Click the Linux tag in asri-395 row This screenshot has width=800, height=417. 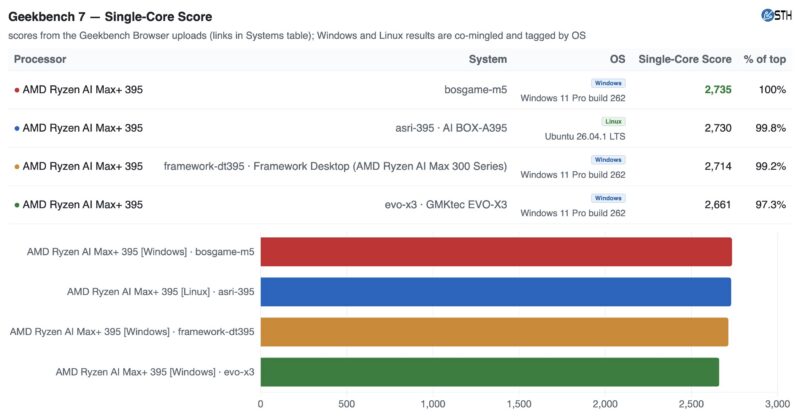click(x=613, y=121)
